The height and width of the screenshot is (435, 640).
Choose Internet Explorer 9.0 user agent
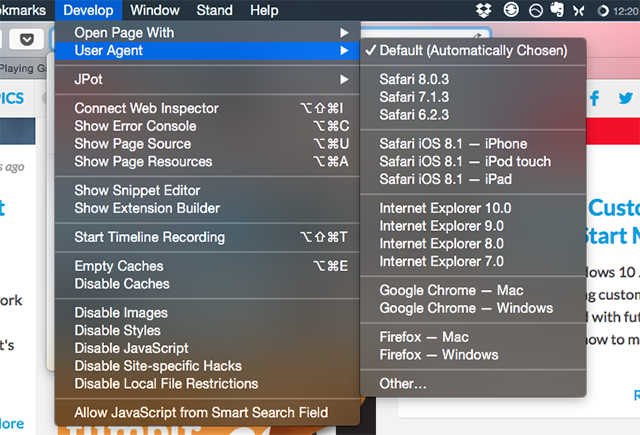pos(473,226)
